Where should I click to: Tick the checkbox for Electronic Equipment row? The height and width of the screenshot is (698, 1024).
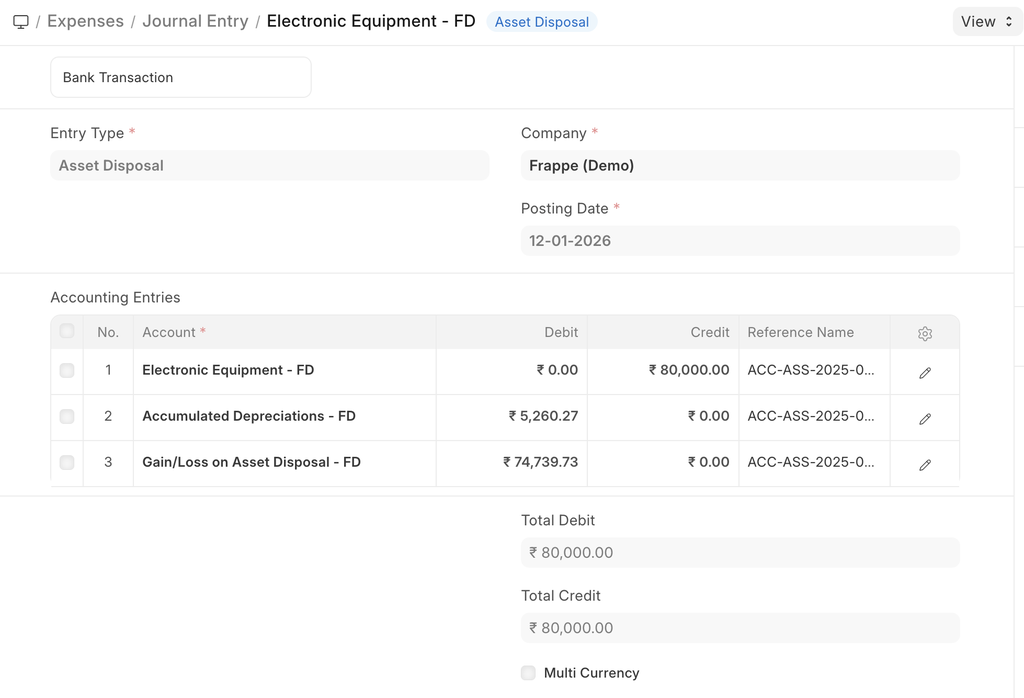(x=67, y=371)
